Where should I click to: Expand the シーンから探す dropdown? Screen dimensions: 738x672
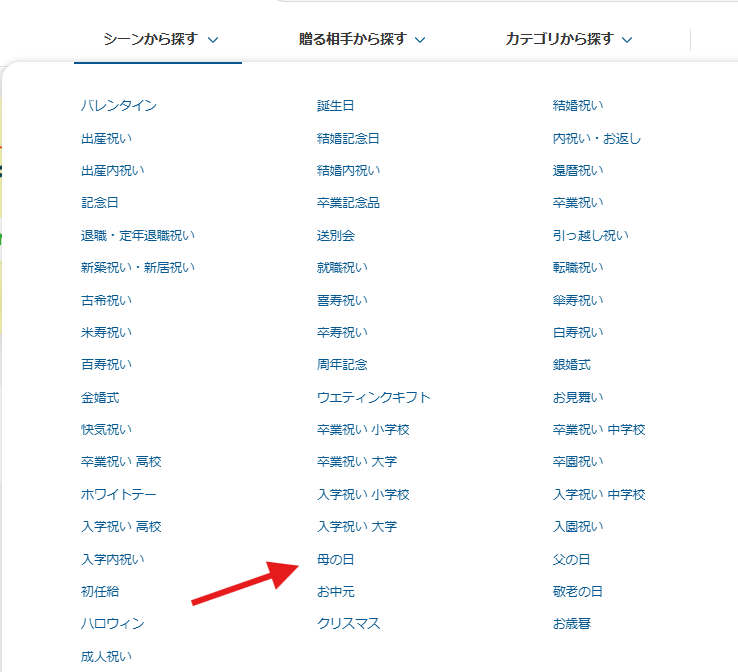pos(159,39)
